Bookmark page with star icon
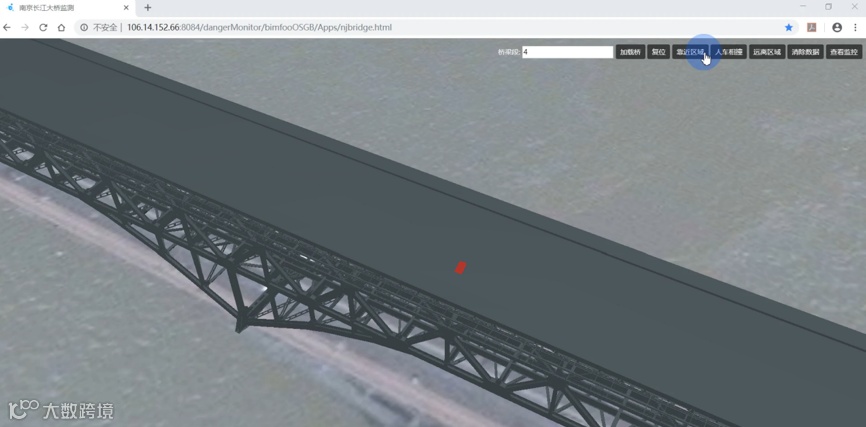 point(789,27)
